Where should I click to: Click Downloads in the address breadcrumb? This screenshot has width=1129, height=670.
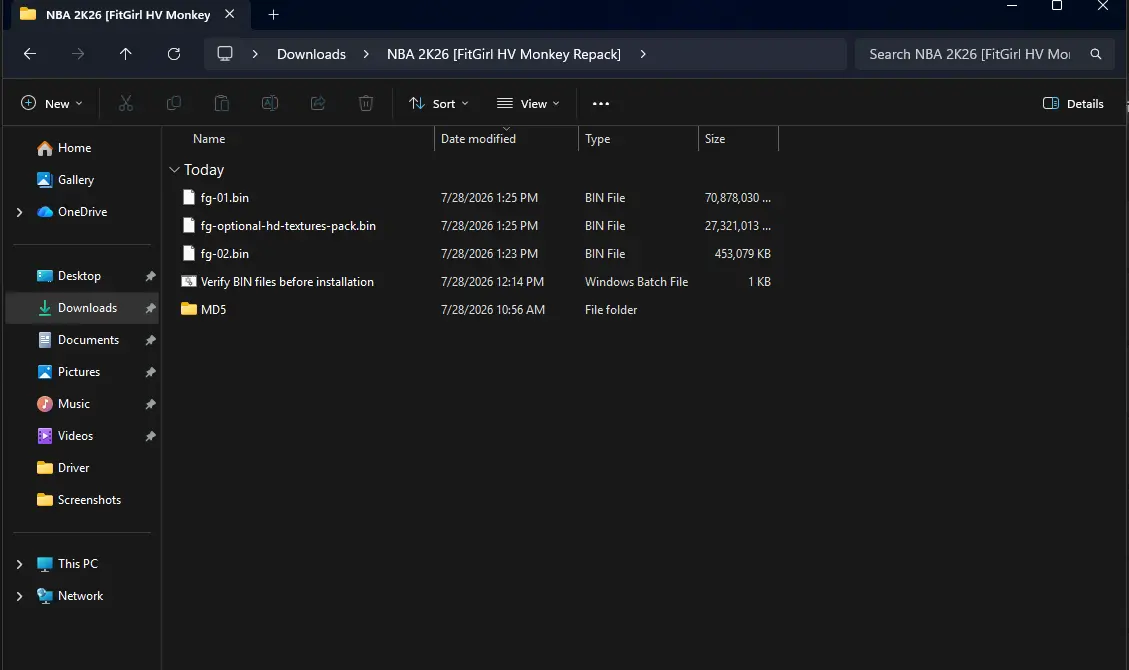tap(311, 54)
